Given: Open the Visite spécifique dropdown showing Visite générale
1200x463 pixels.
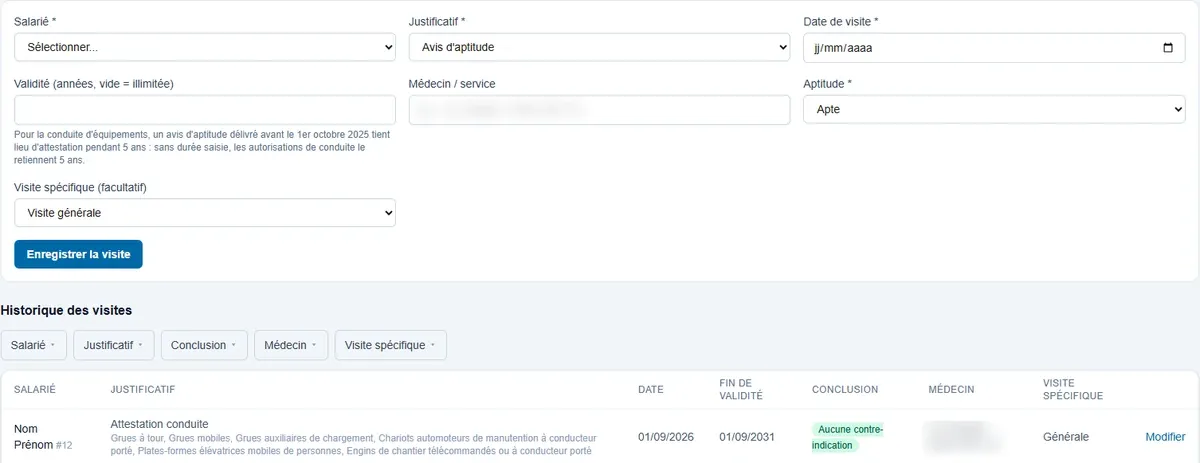Looking at the screenshot, I should [x=205, y=213].
